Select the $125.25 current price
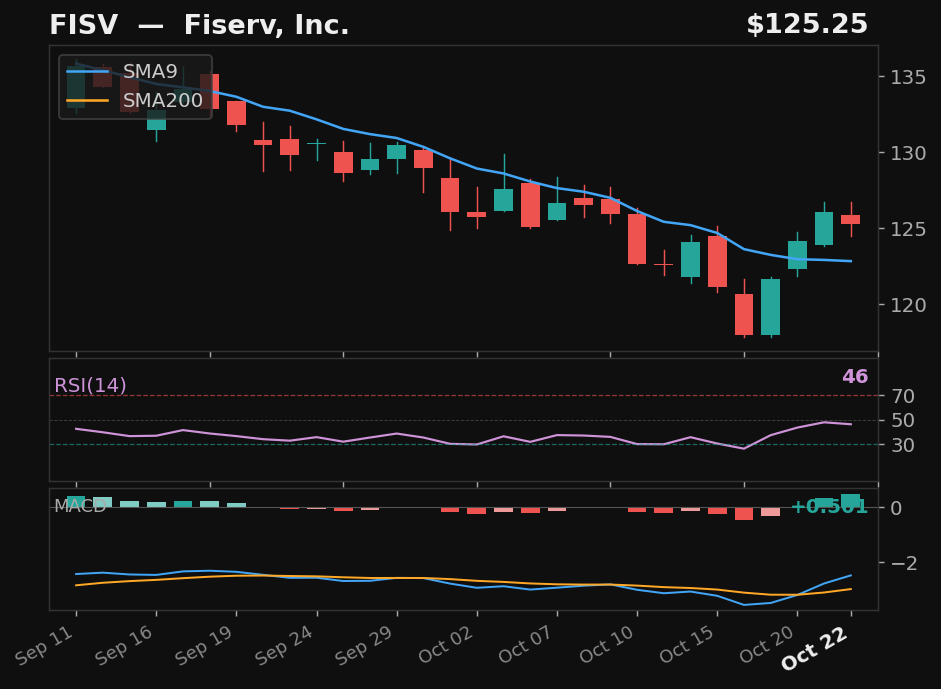The image size is (941, 689). 807,25
